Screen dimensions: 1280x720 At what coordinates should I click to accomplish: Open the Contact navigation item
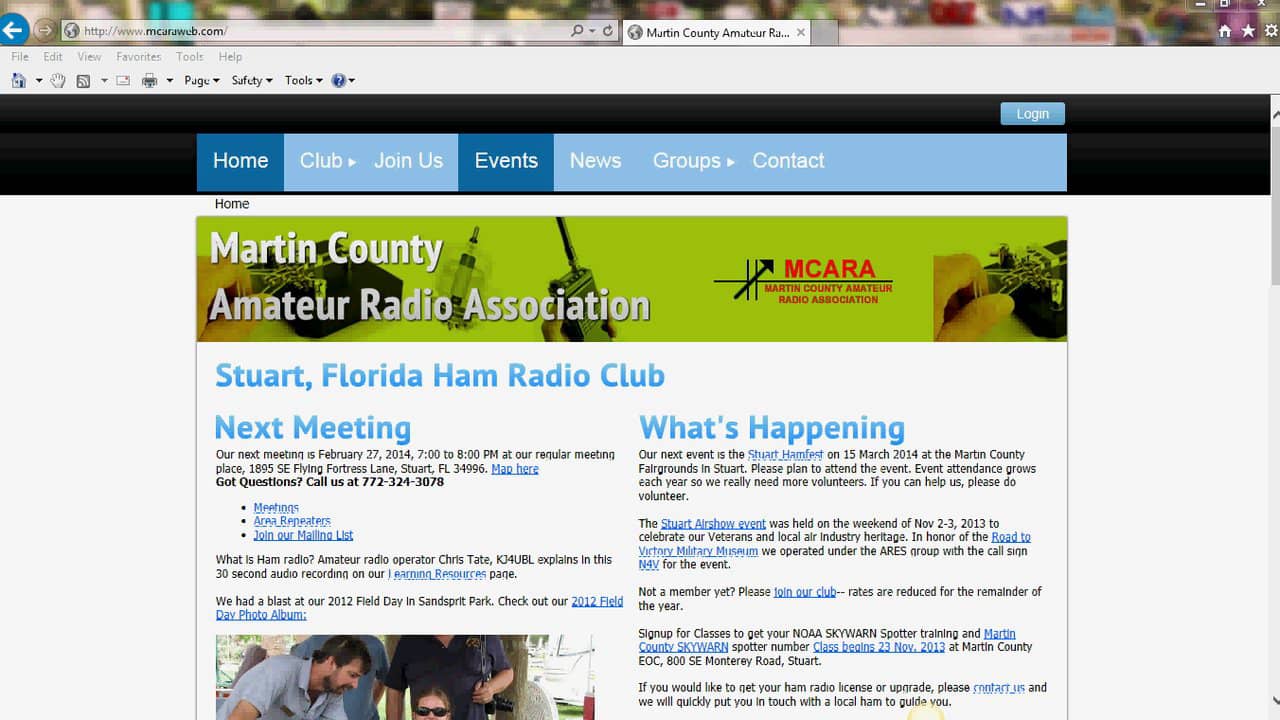(x=788, y=161)
